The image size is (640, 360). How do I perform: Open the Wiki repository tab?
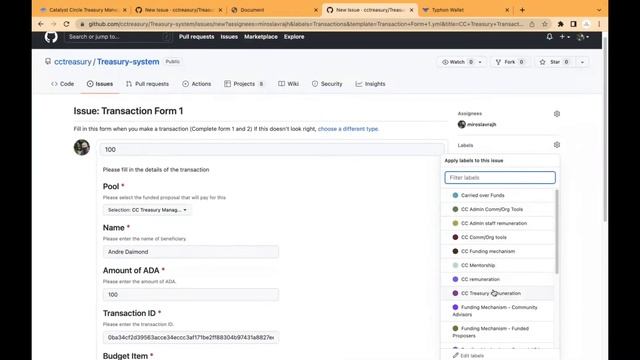[x=289, y=84]
